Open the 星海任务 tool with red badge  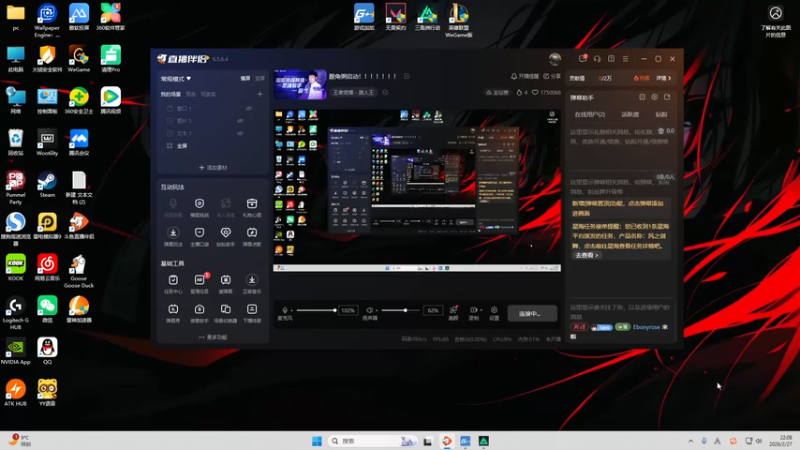(x=199, y=284)
